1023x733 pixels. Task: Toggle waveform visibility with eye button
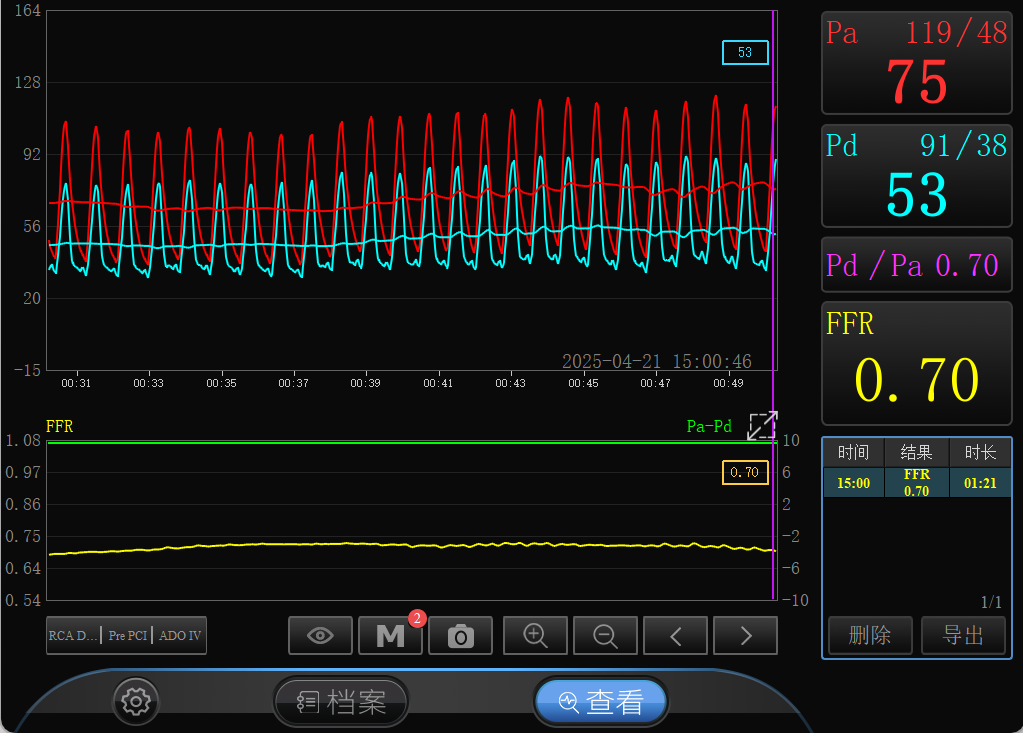[x=320, y=635]
